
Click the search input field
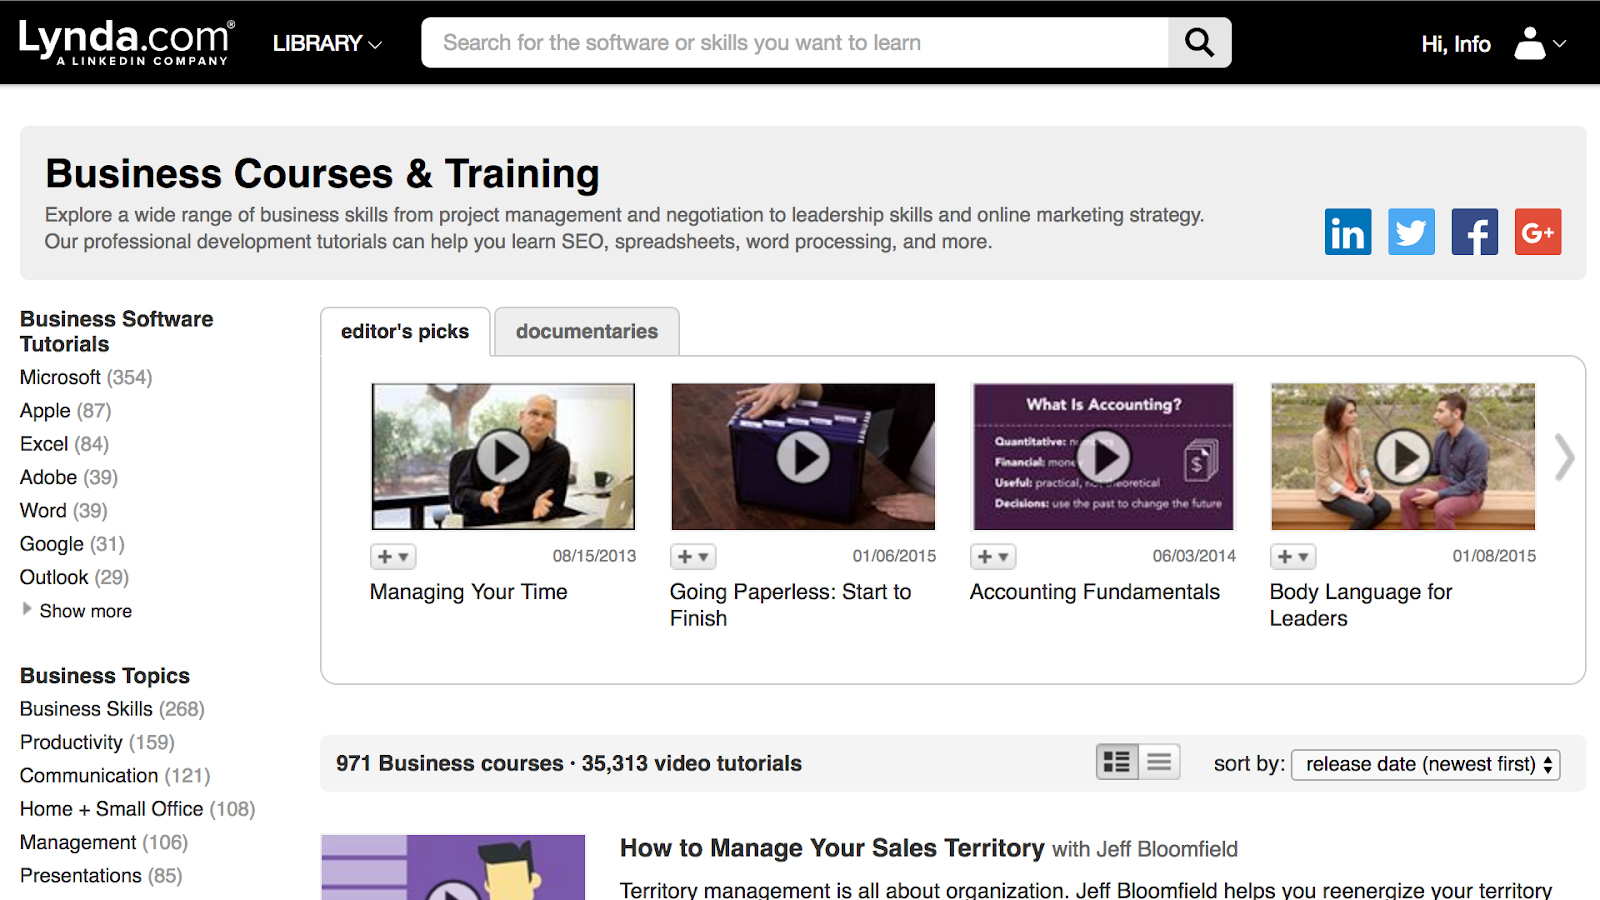point(795,42)
